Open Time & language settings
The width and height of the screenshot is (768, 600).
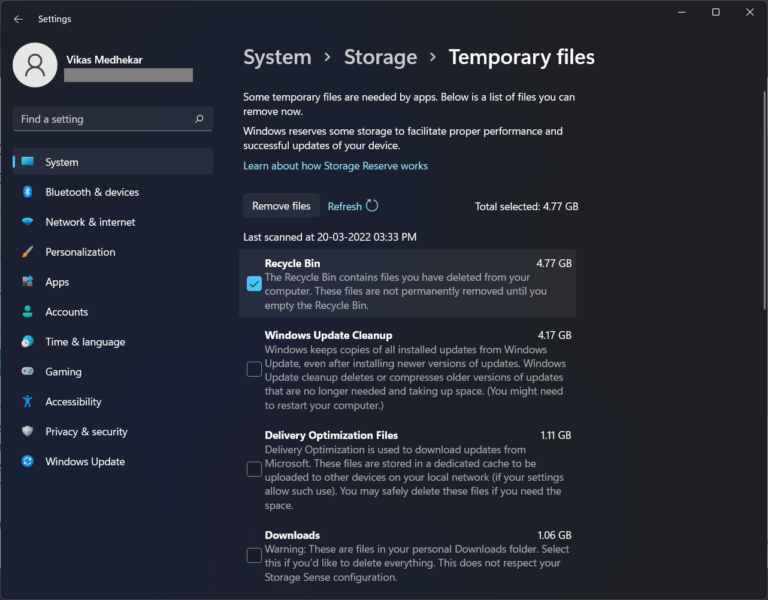tap(113, 341)
